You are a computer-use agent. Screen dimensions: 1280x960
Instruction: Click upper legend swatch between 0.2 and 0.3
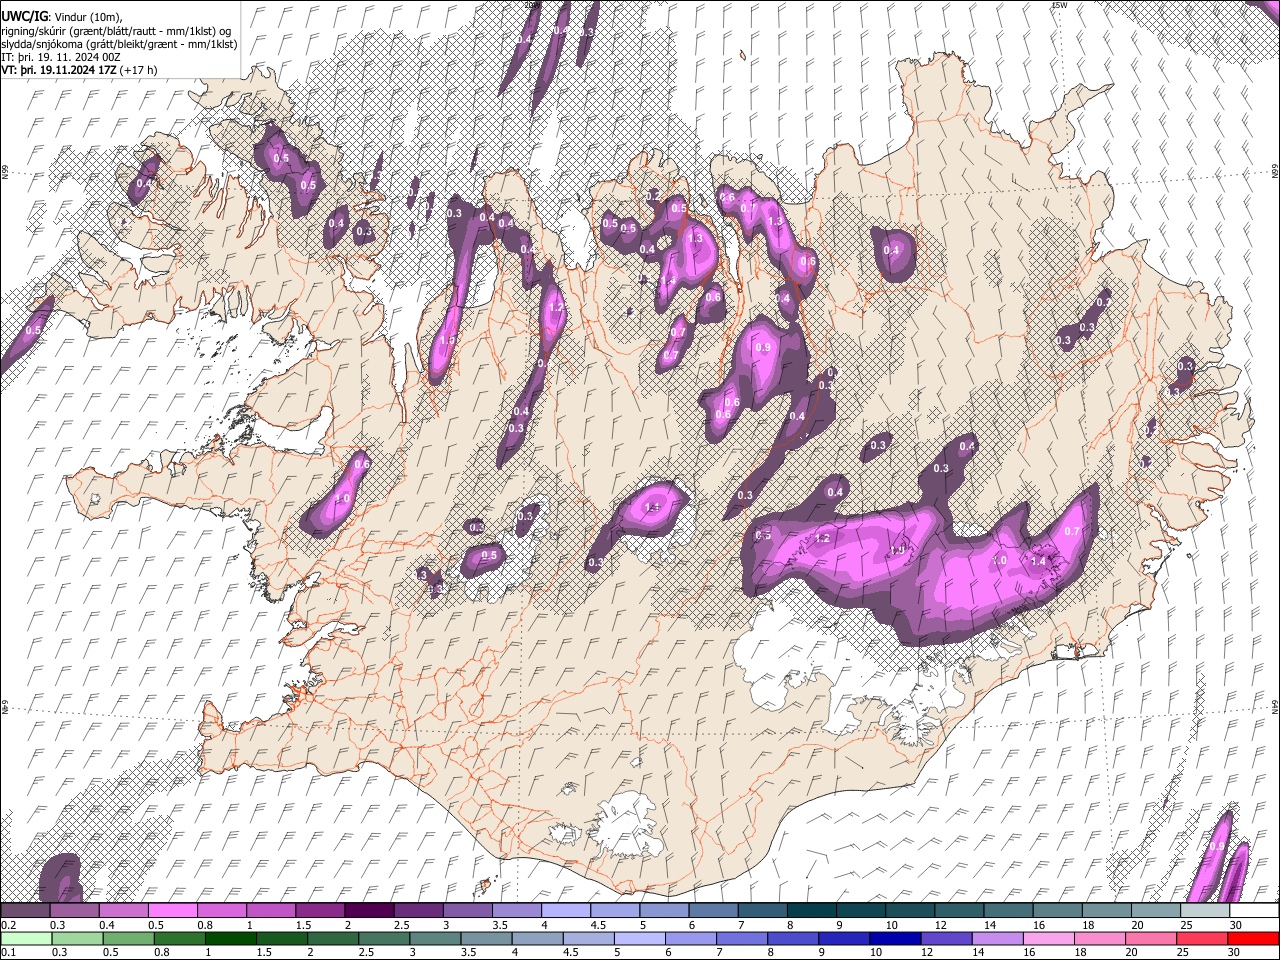(x=25, y=910)
